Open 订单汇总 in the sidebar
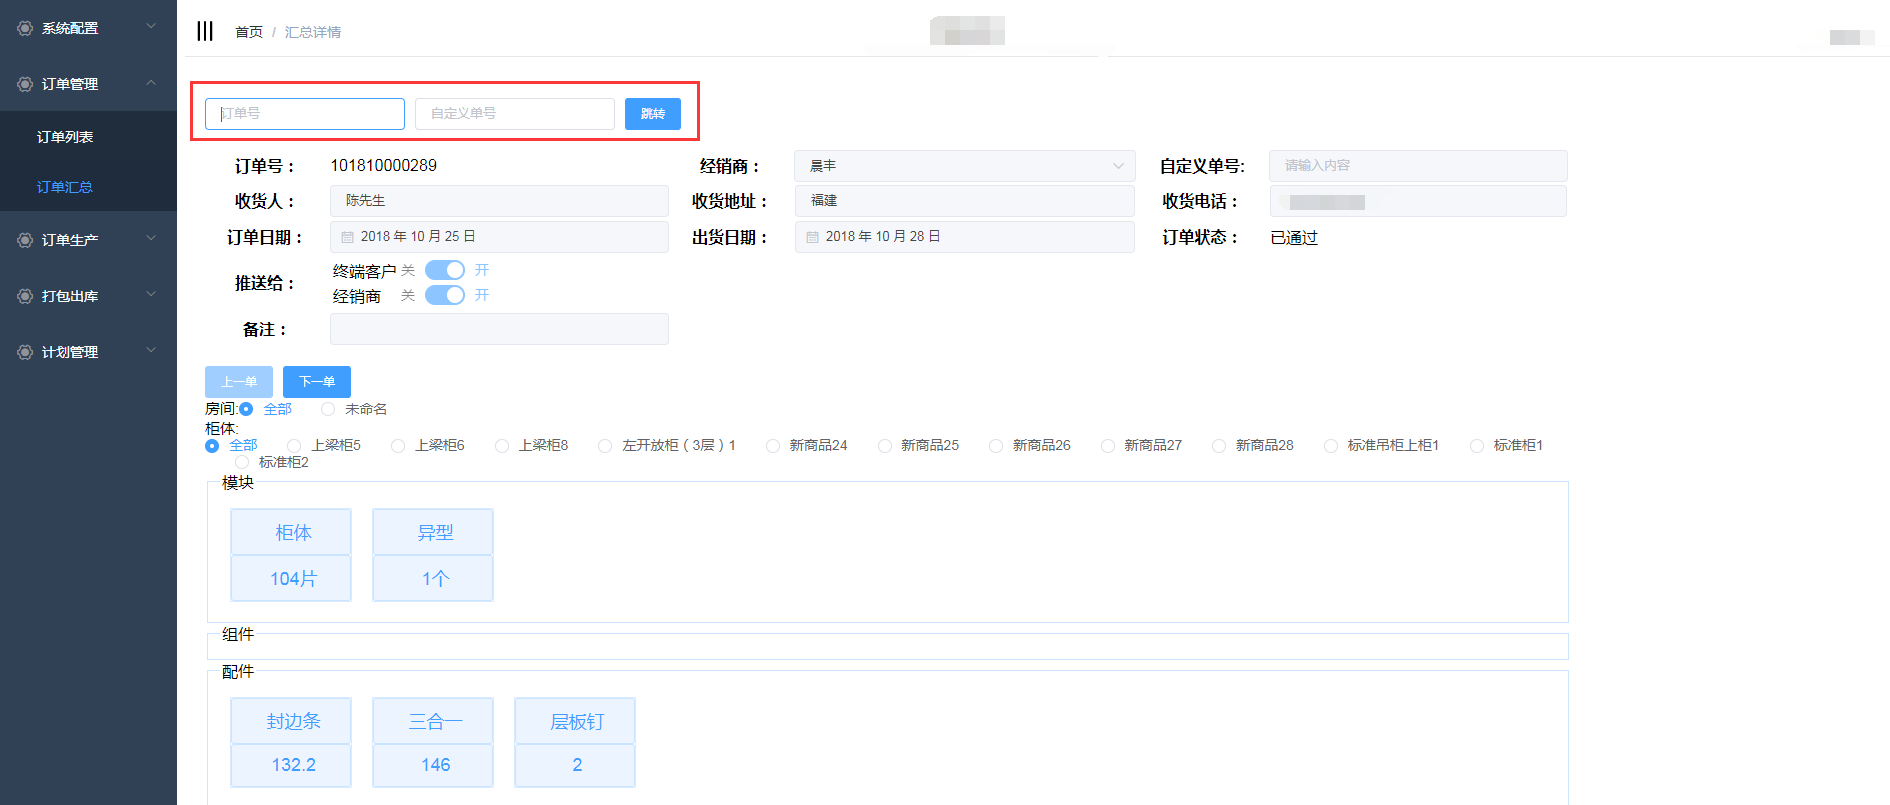 point(65,187)
